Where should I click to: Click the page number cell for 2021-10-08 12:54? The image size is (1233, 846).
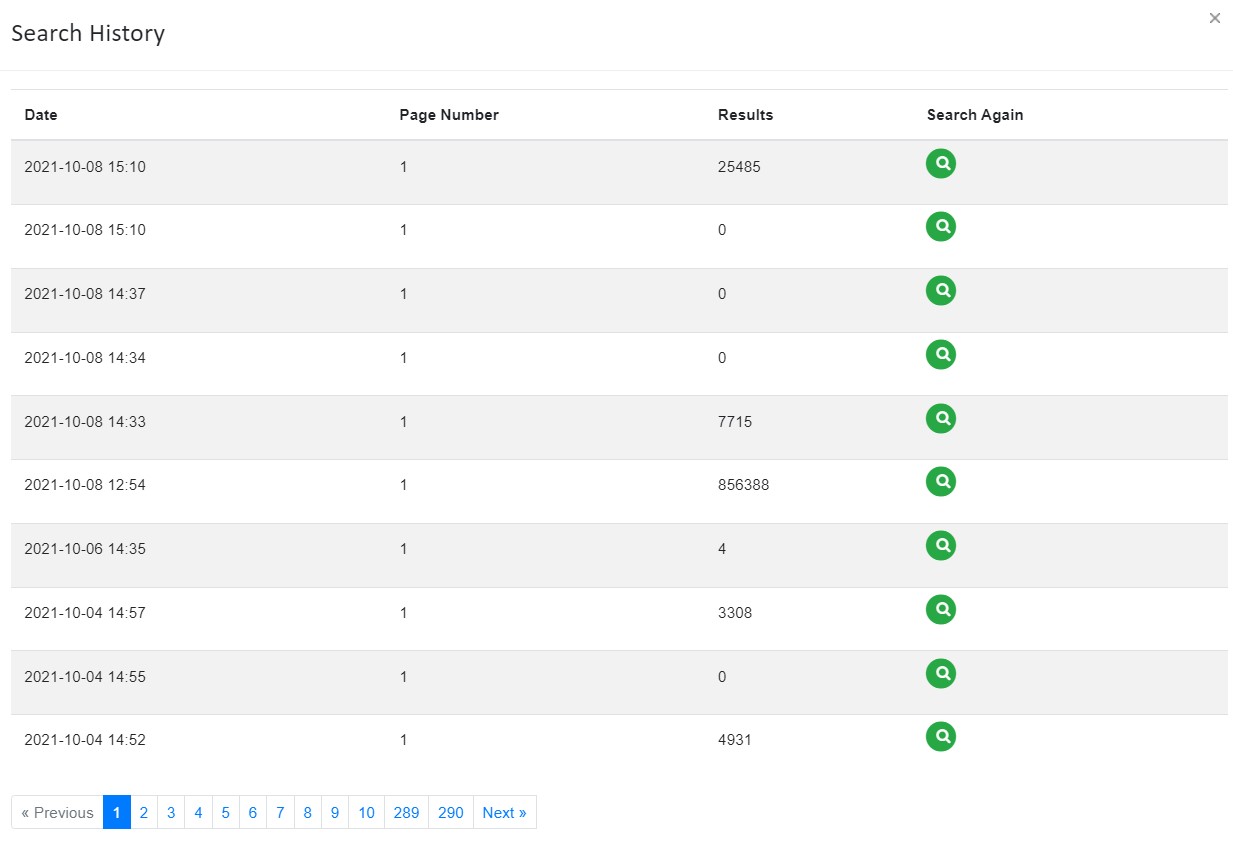click(404, 485)
